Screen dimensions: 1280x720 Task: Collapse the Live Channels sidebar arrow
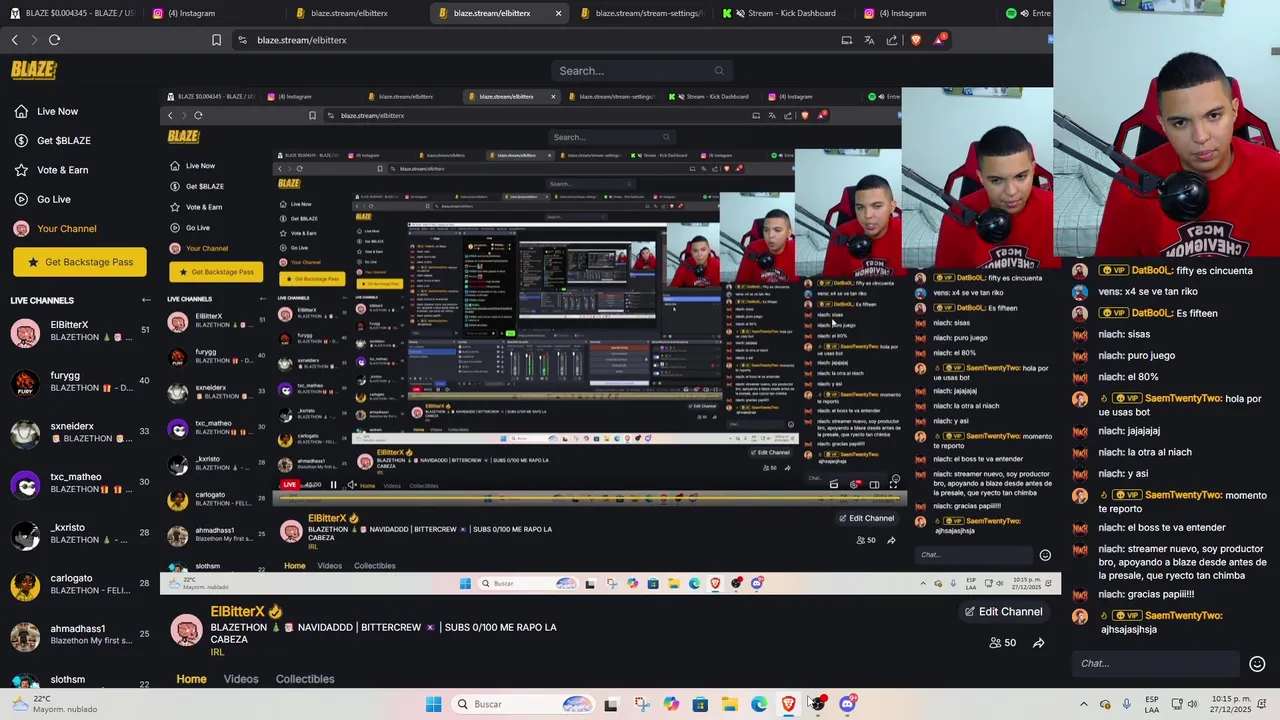pyautogui.click(x=146, y=300)
